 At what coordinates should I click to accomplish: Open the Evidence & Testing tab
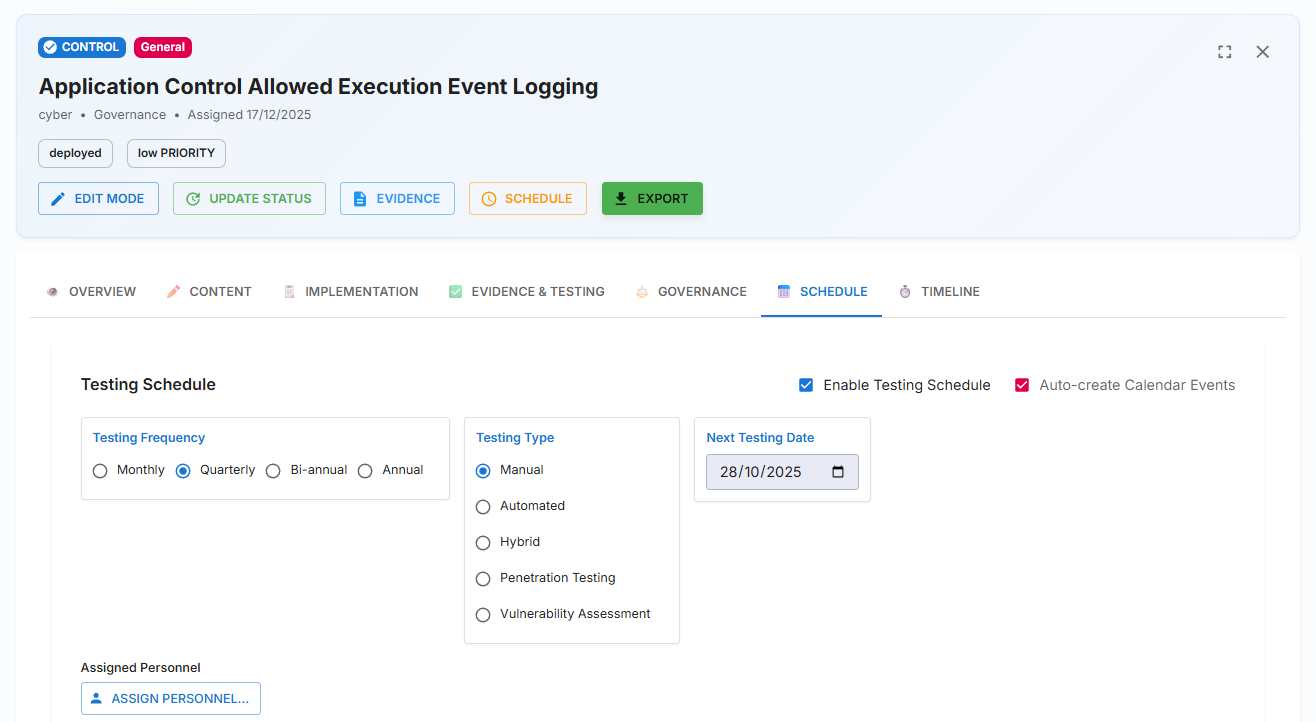527,292
